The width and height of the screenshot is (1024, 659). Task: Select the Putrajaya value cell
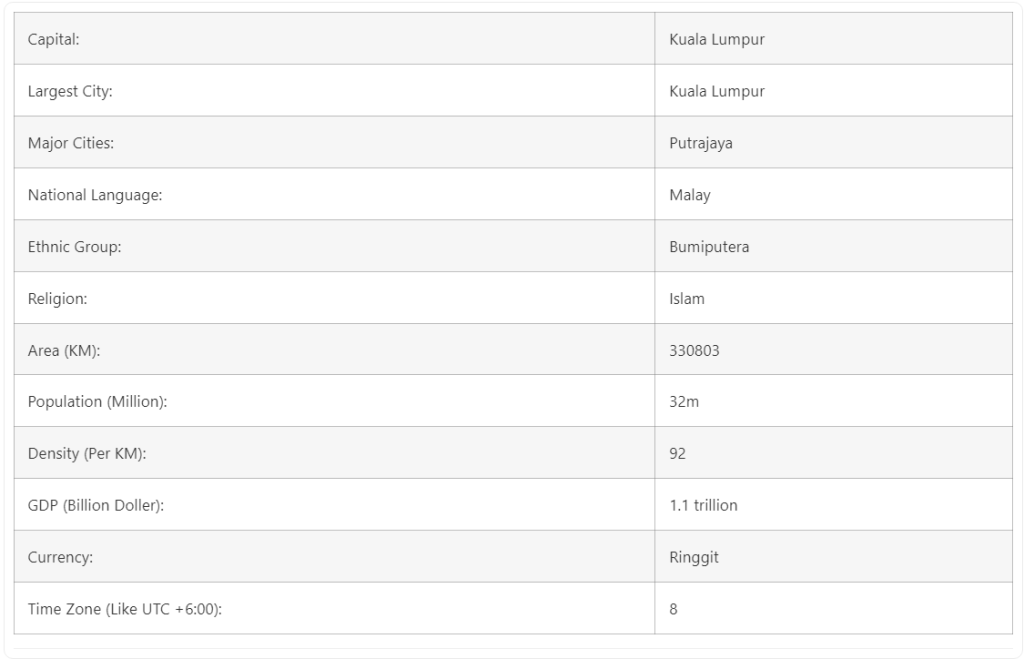click(x=700, y=143)
